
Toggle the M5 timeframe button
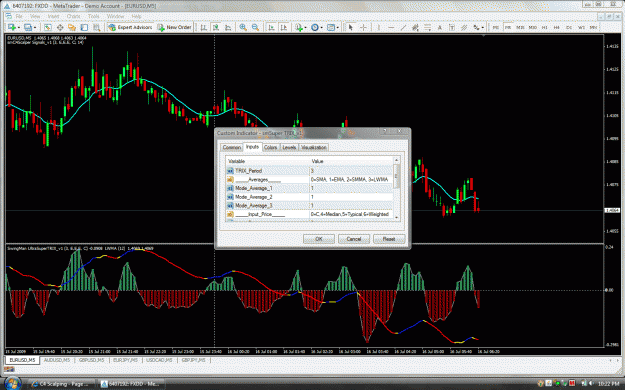click(508, 27)
